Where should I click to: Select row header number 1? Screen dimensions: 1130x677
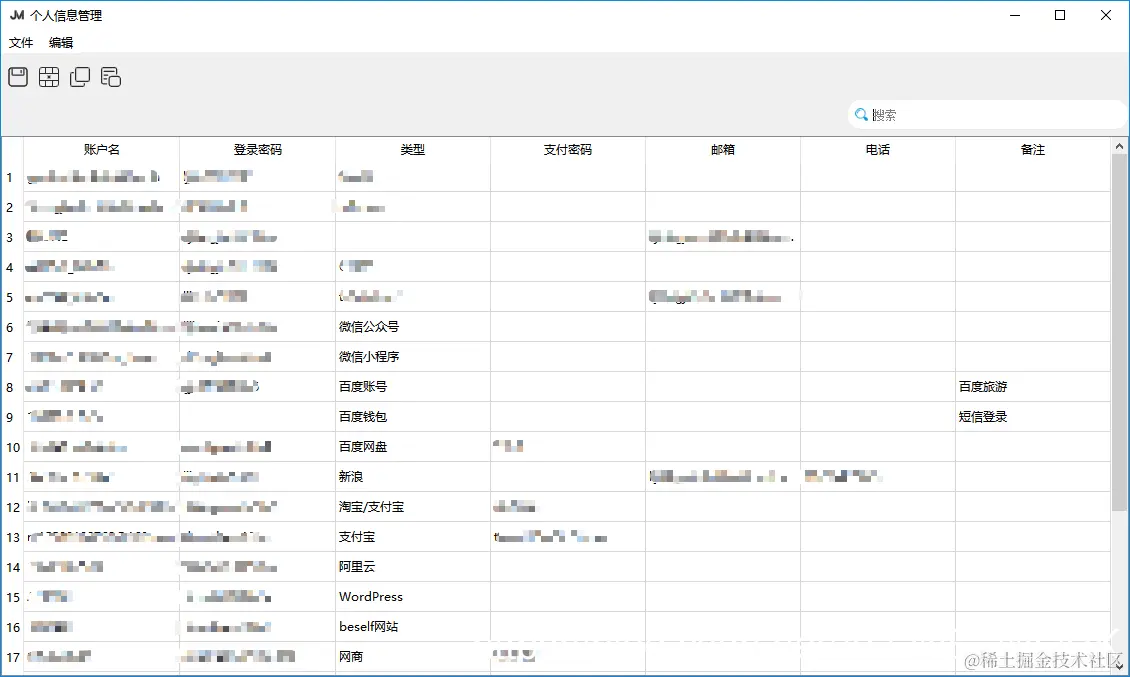(x=12, y=177)
